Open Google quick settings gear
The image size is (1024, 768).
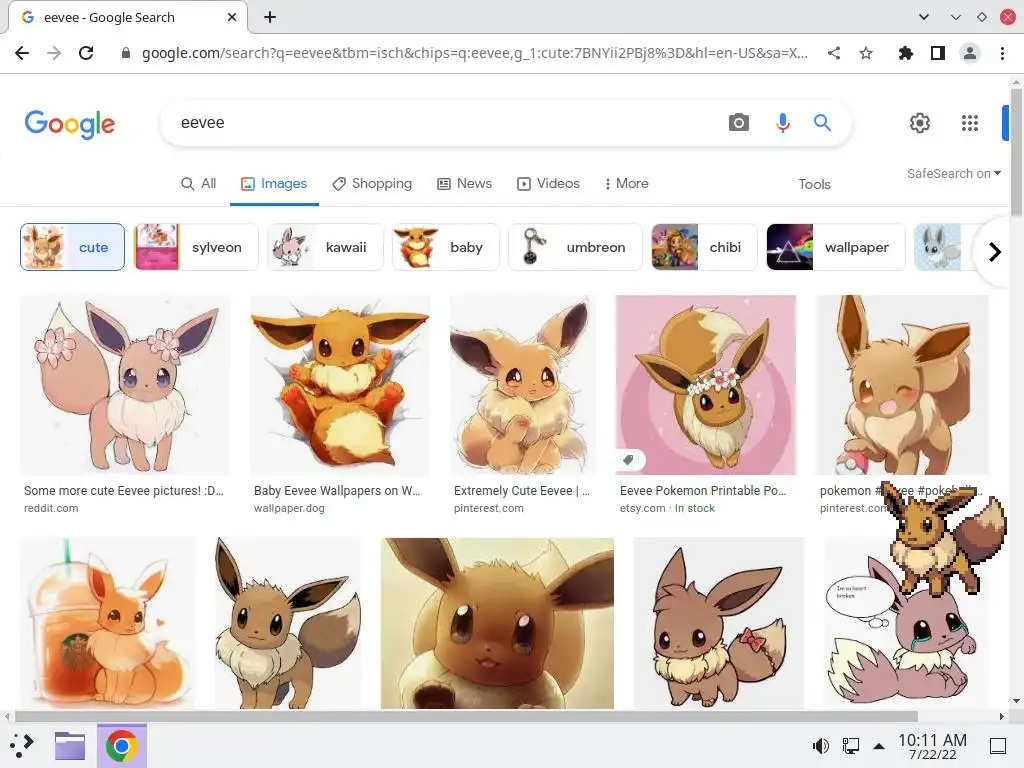[x=920, y=122]
